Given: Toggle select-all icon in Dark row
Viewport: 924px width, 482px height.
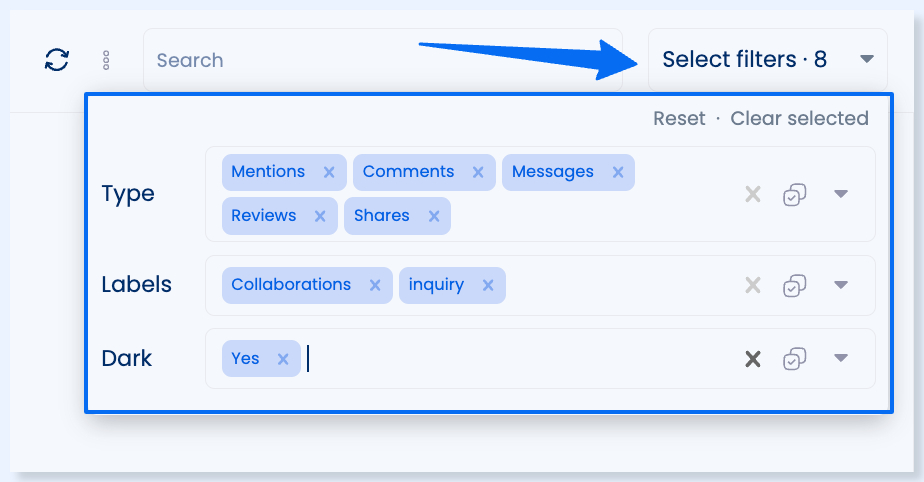Looking at the screenshot, I should (x=794, y=359).
